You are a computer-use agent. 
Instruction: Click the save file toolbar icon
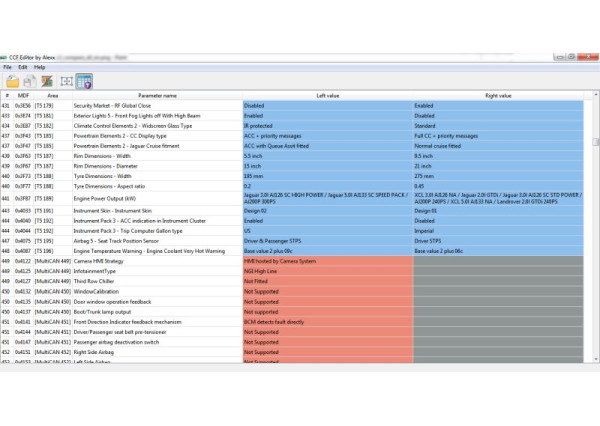30,81
